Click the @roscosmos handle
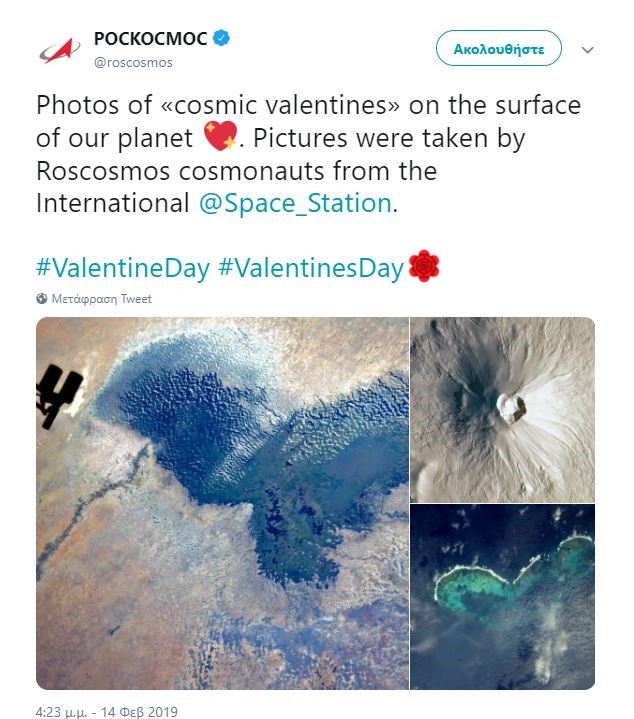634x719 pixels. pyautogui.click(x=133, y=62)
